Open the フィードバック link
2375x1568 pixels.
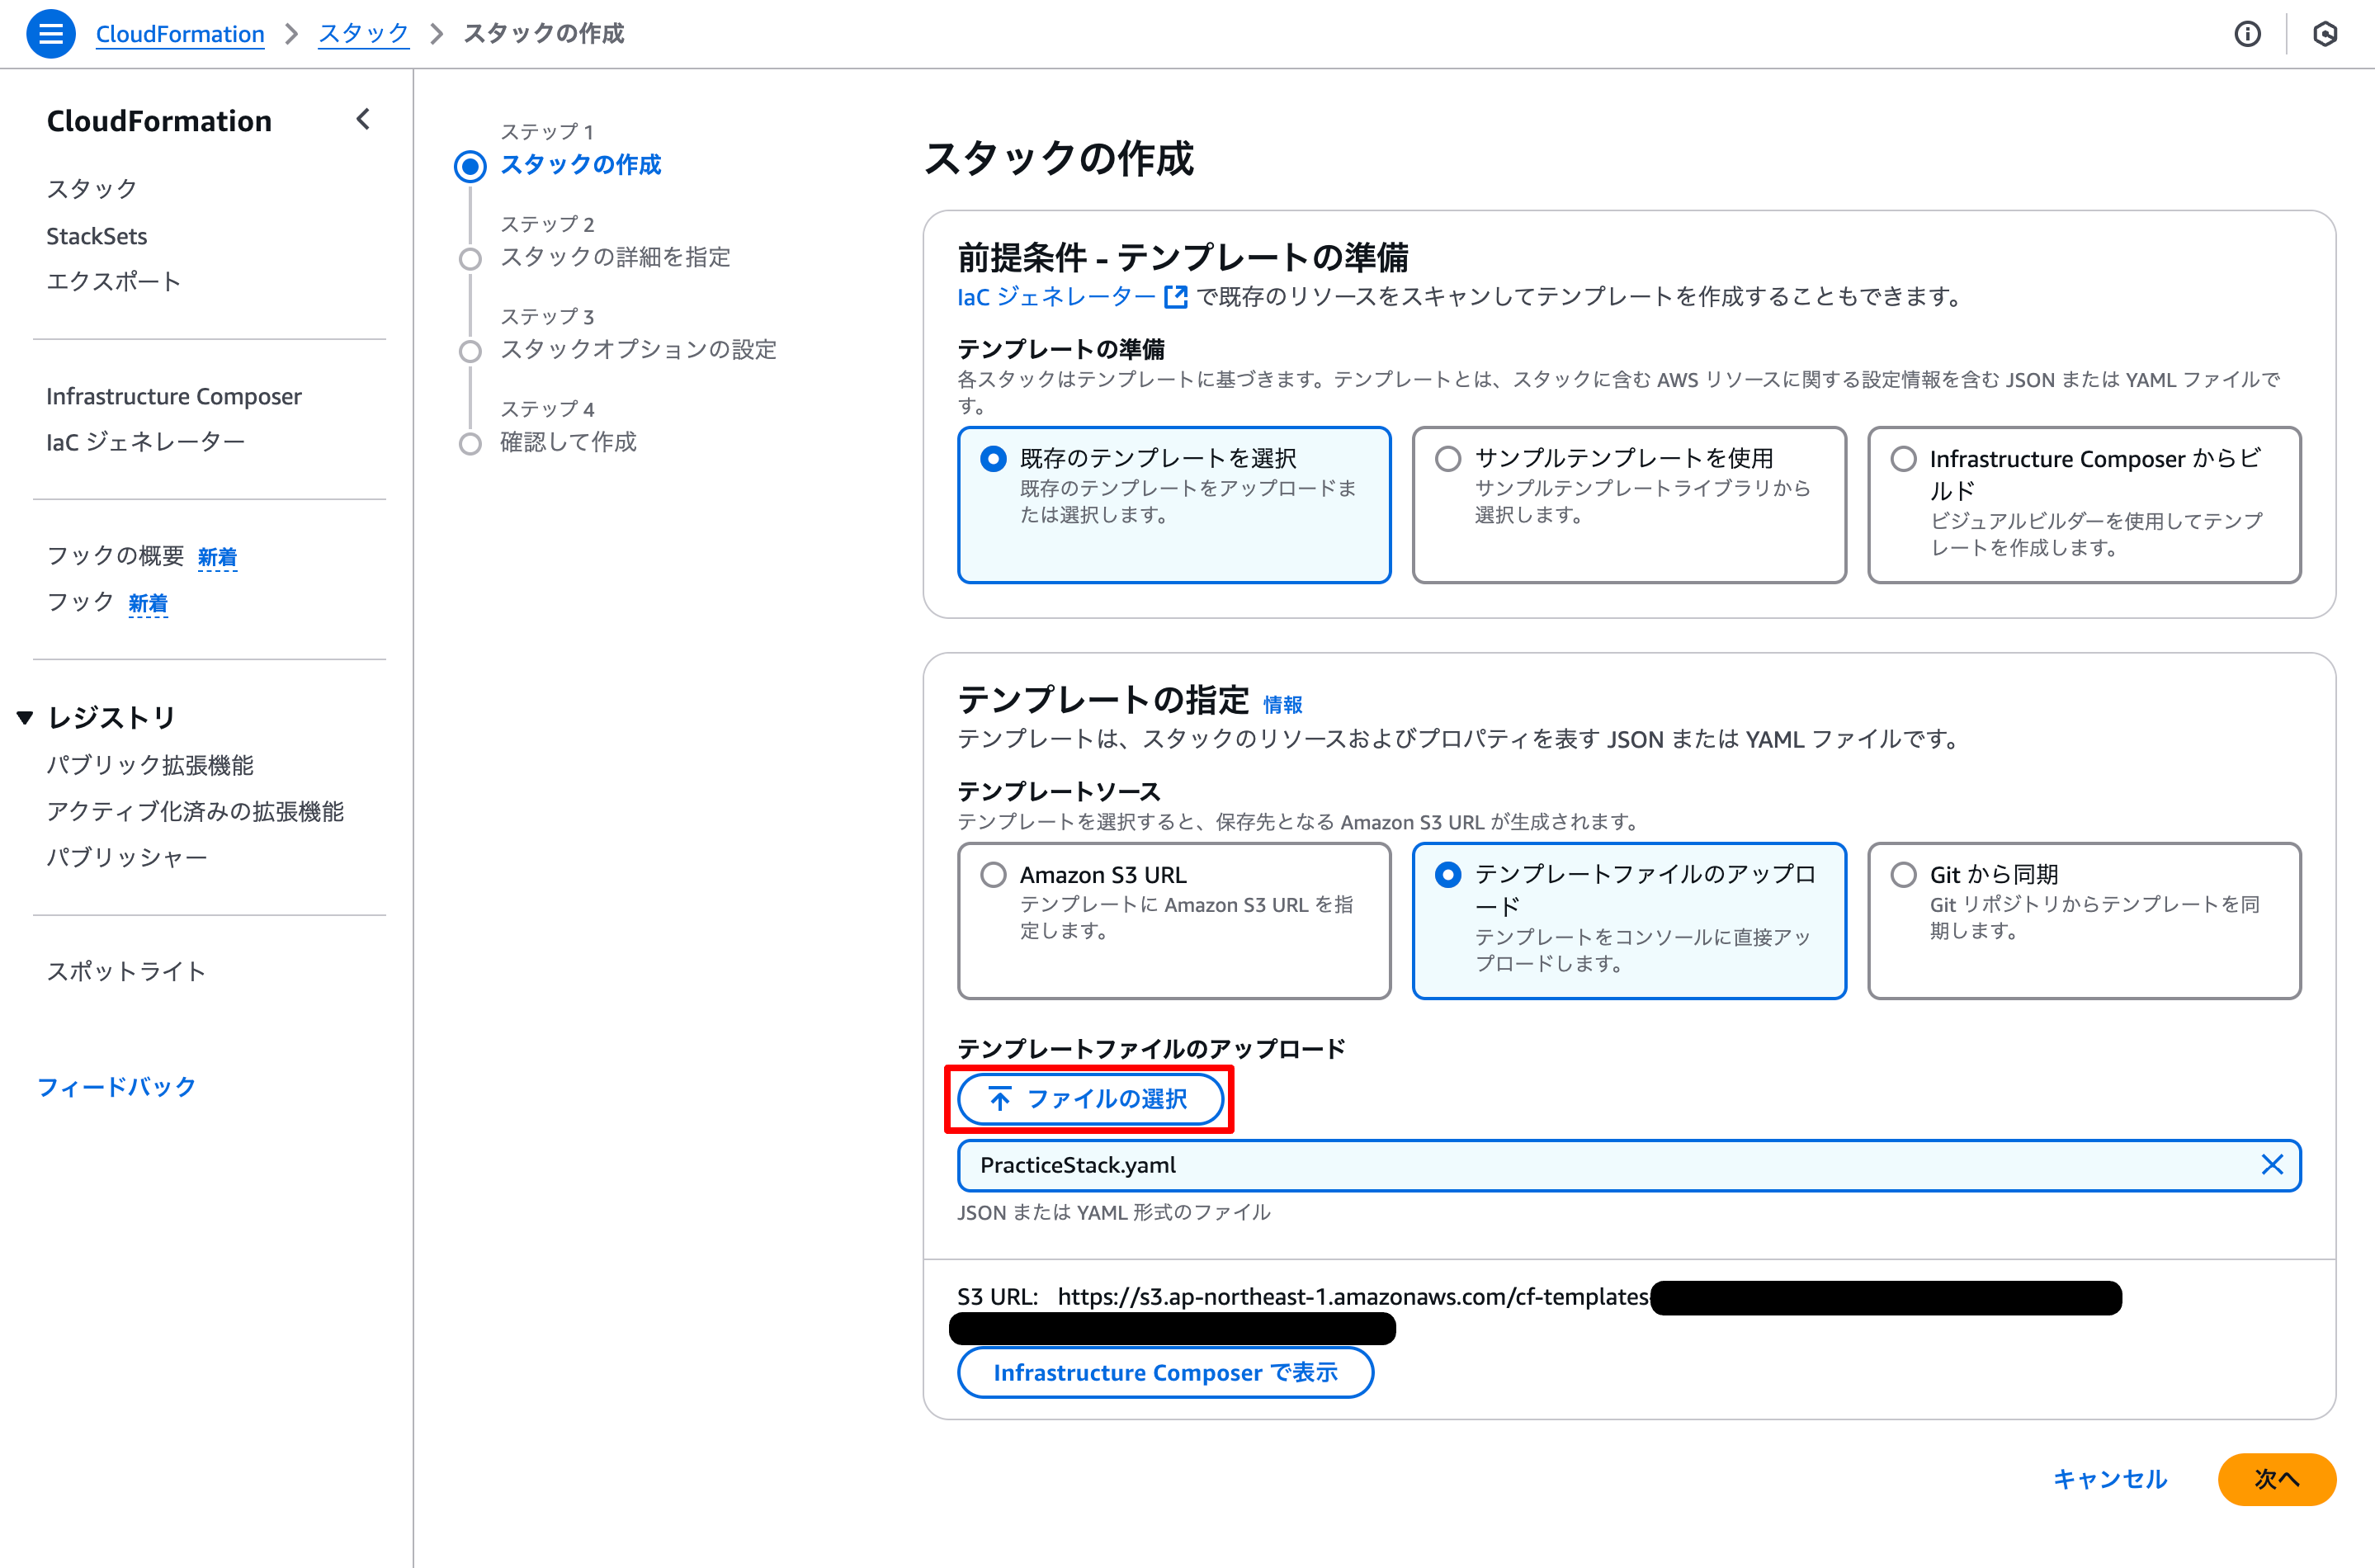point(116,1086)
